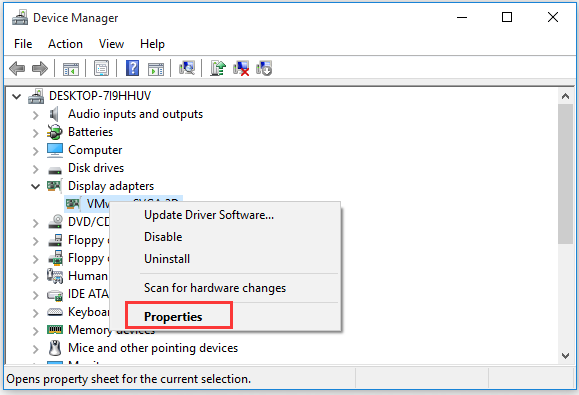Choose Uninstall from the context menu
Viewport: 579px width, 395px height.
226,259
